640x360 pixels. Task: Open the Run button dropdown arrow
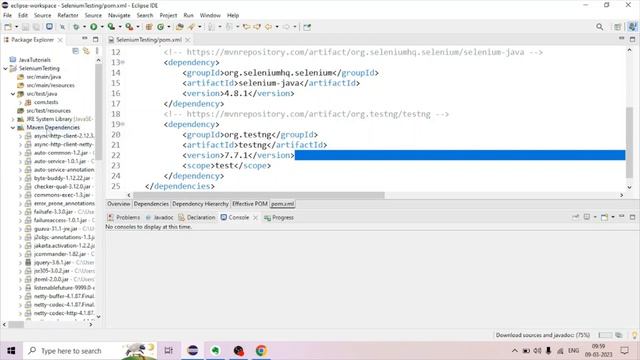[x=102, y=27]
